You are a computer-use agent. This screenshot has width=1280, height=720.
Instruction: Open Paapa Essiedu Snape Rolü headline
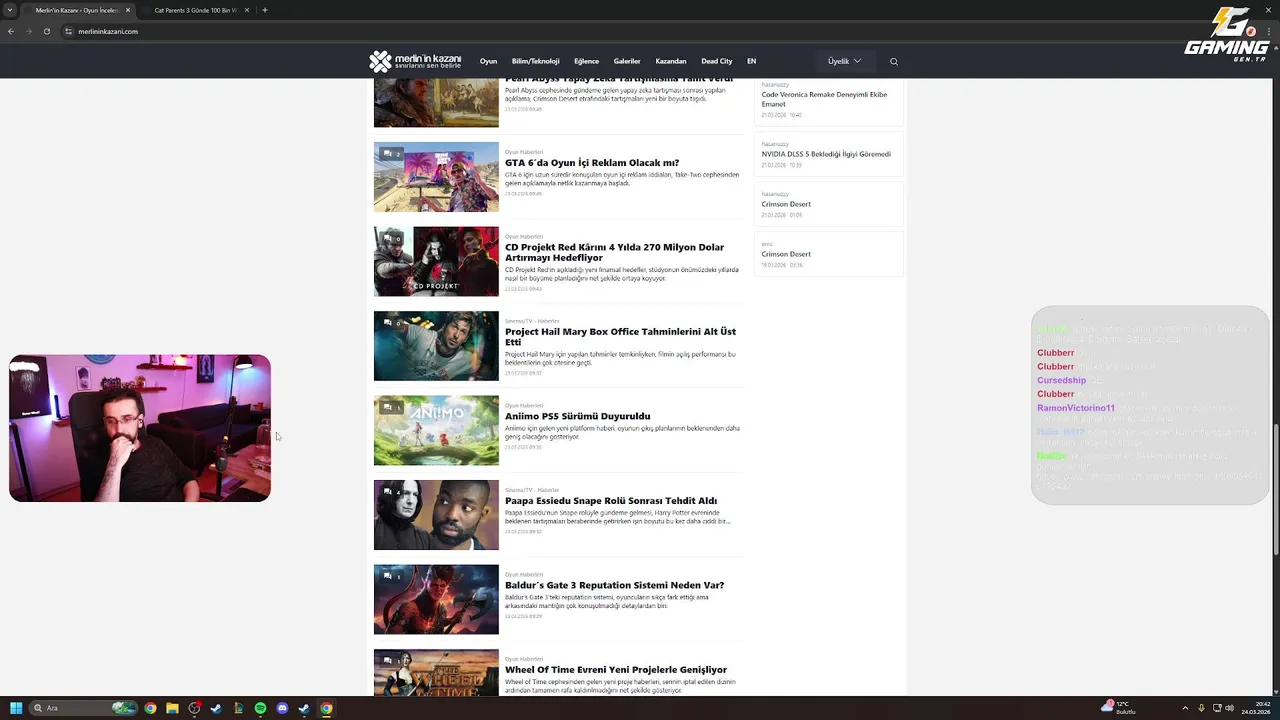[x=611, y=501]
